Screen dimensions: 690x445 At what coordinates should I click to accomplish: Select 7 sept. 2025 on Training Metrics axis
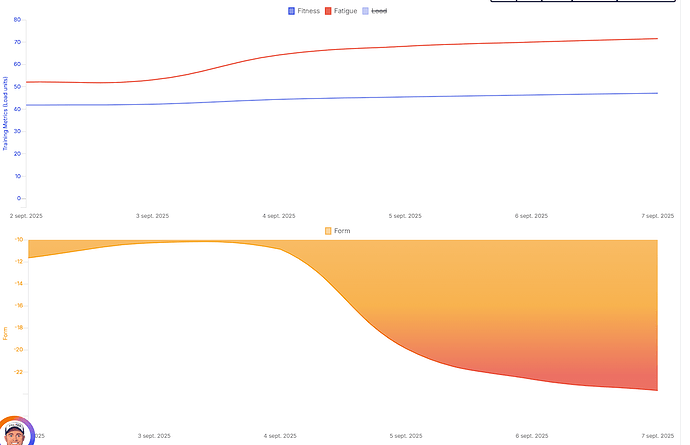(658, 215)
